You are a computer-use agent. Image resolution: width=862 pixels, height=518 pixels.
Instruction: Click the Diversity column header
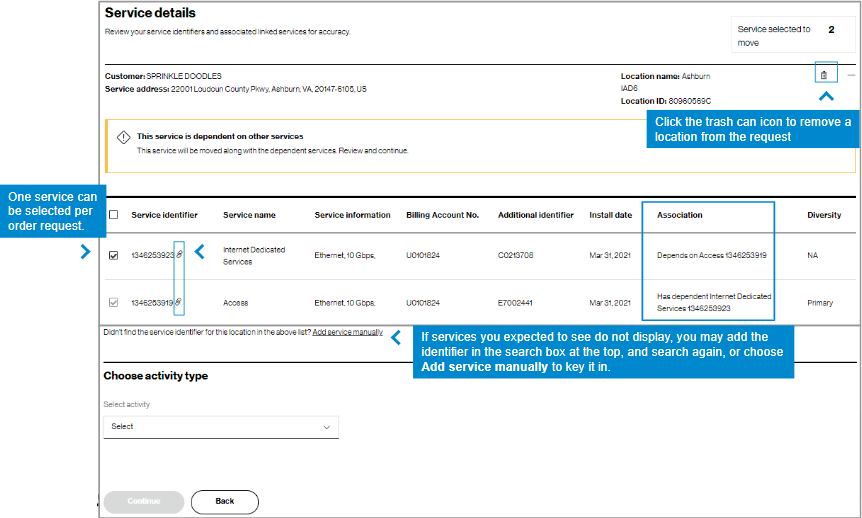[x=824, y=215]
